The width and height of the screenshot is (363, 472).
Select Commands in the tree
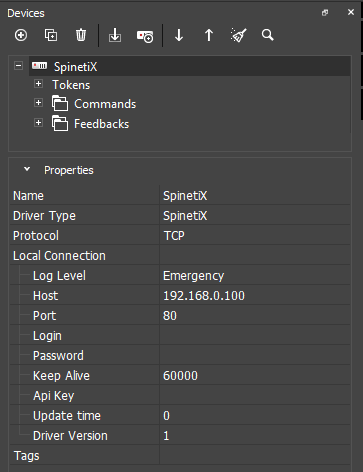[105, 104]
